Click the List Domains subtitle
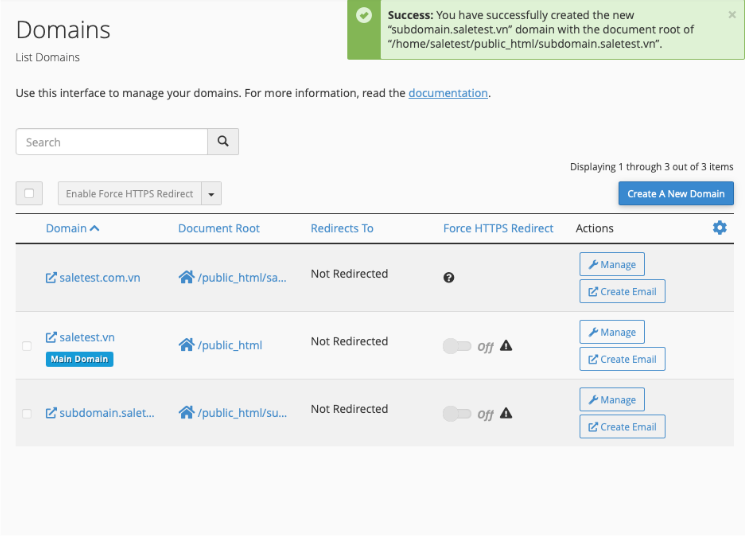745x536 pixels. (x=48, y=57)
